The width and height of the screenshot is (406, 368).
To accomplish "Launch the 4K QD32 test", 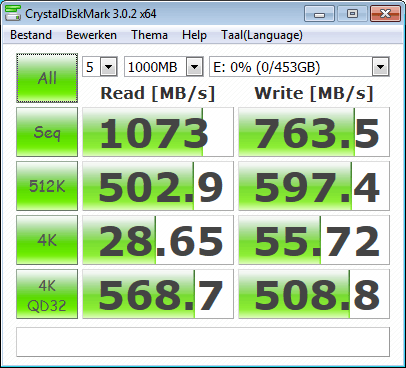I will click(47, 294).
